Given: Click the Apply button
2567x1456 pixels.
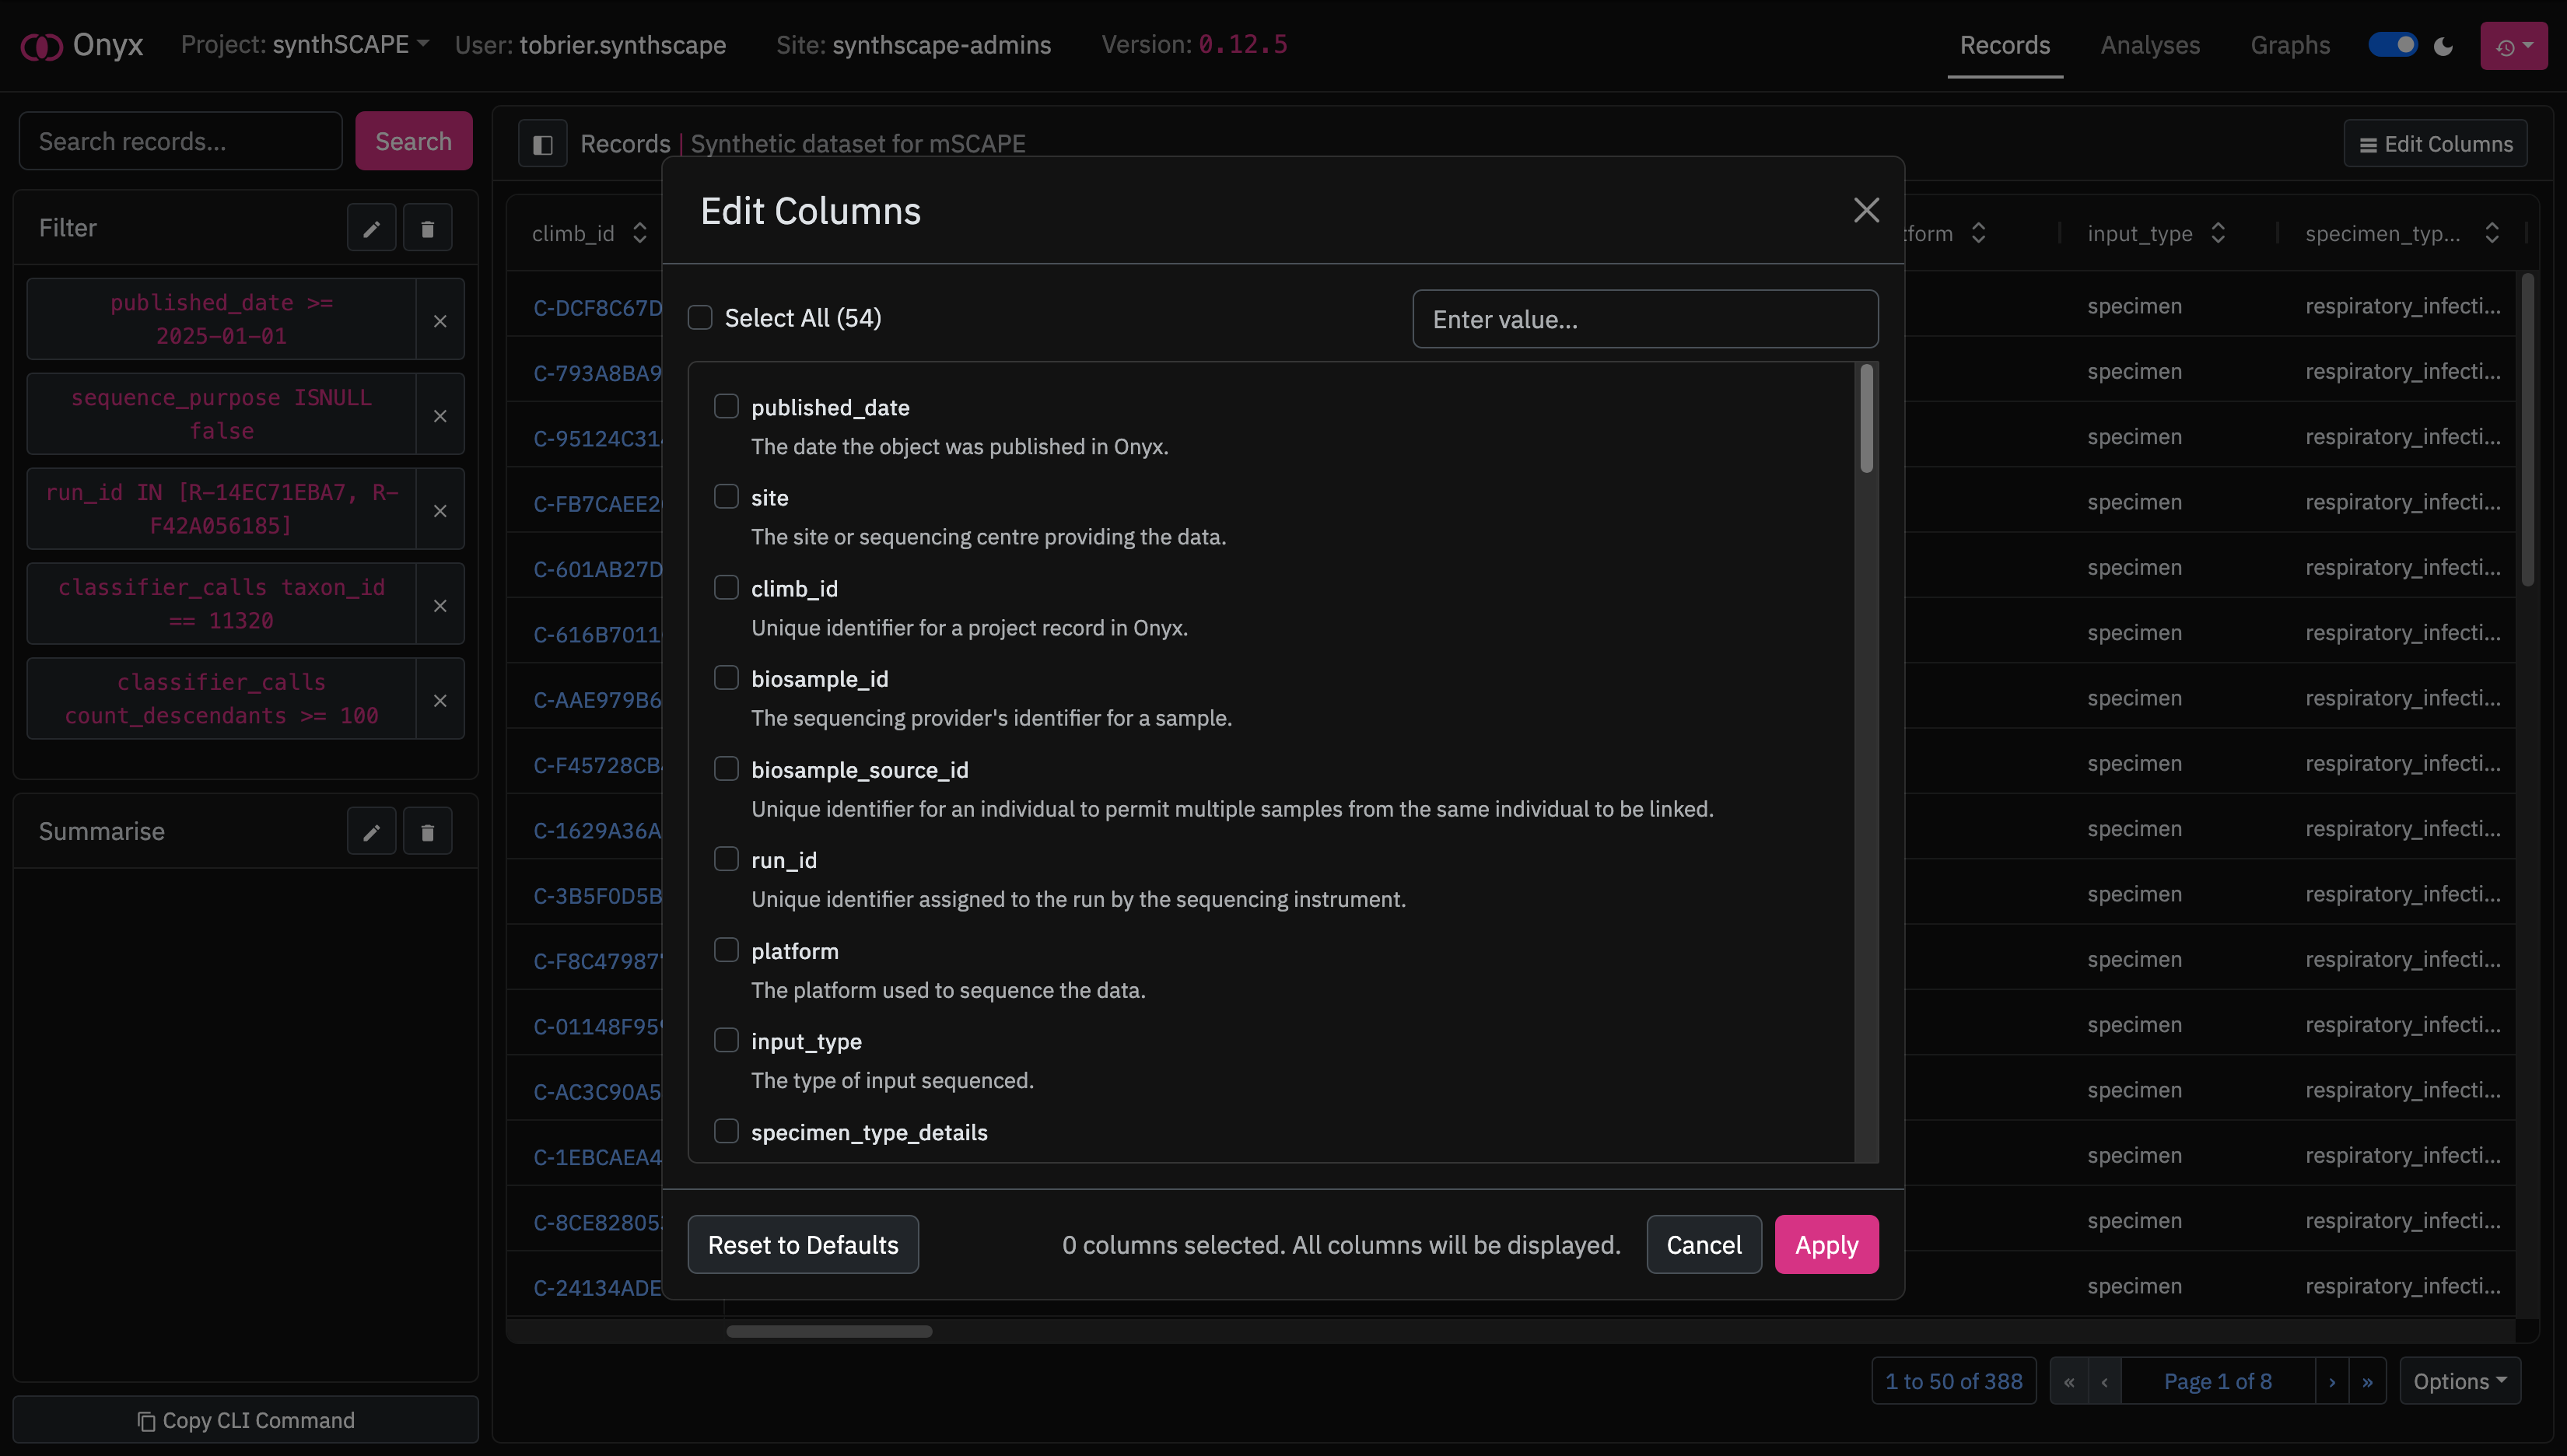Looking at the screenshot, I should click(1826, 1245).
